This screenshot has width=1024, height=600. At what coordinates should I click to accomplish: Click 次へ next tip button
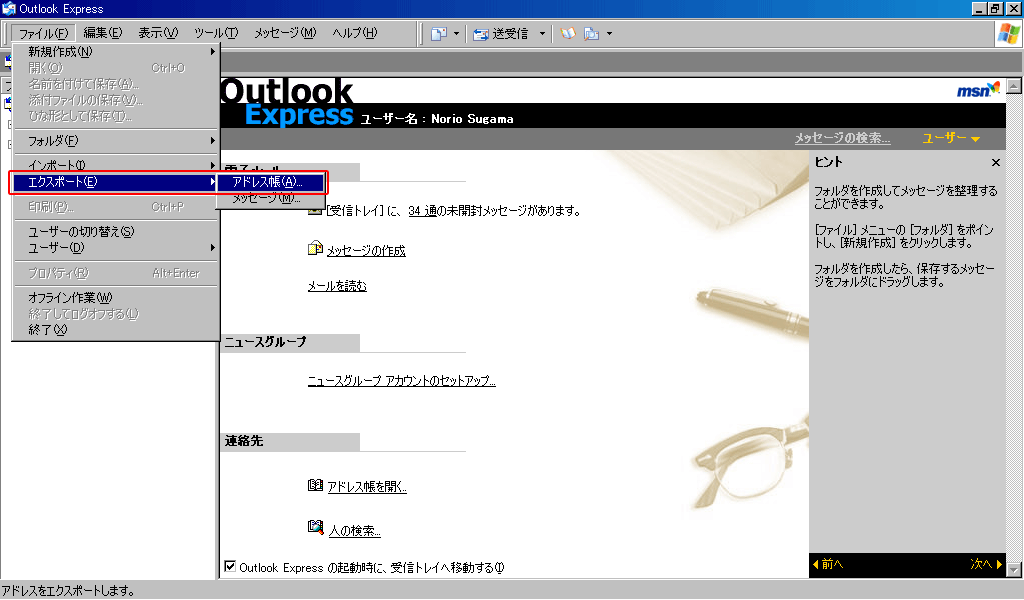(986, 564)
